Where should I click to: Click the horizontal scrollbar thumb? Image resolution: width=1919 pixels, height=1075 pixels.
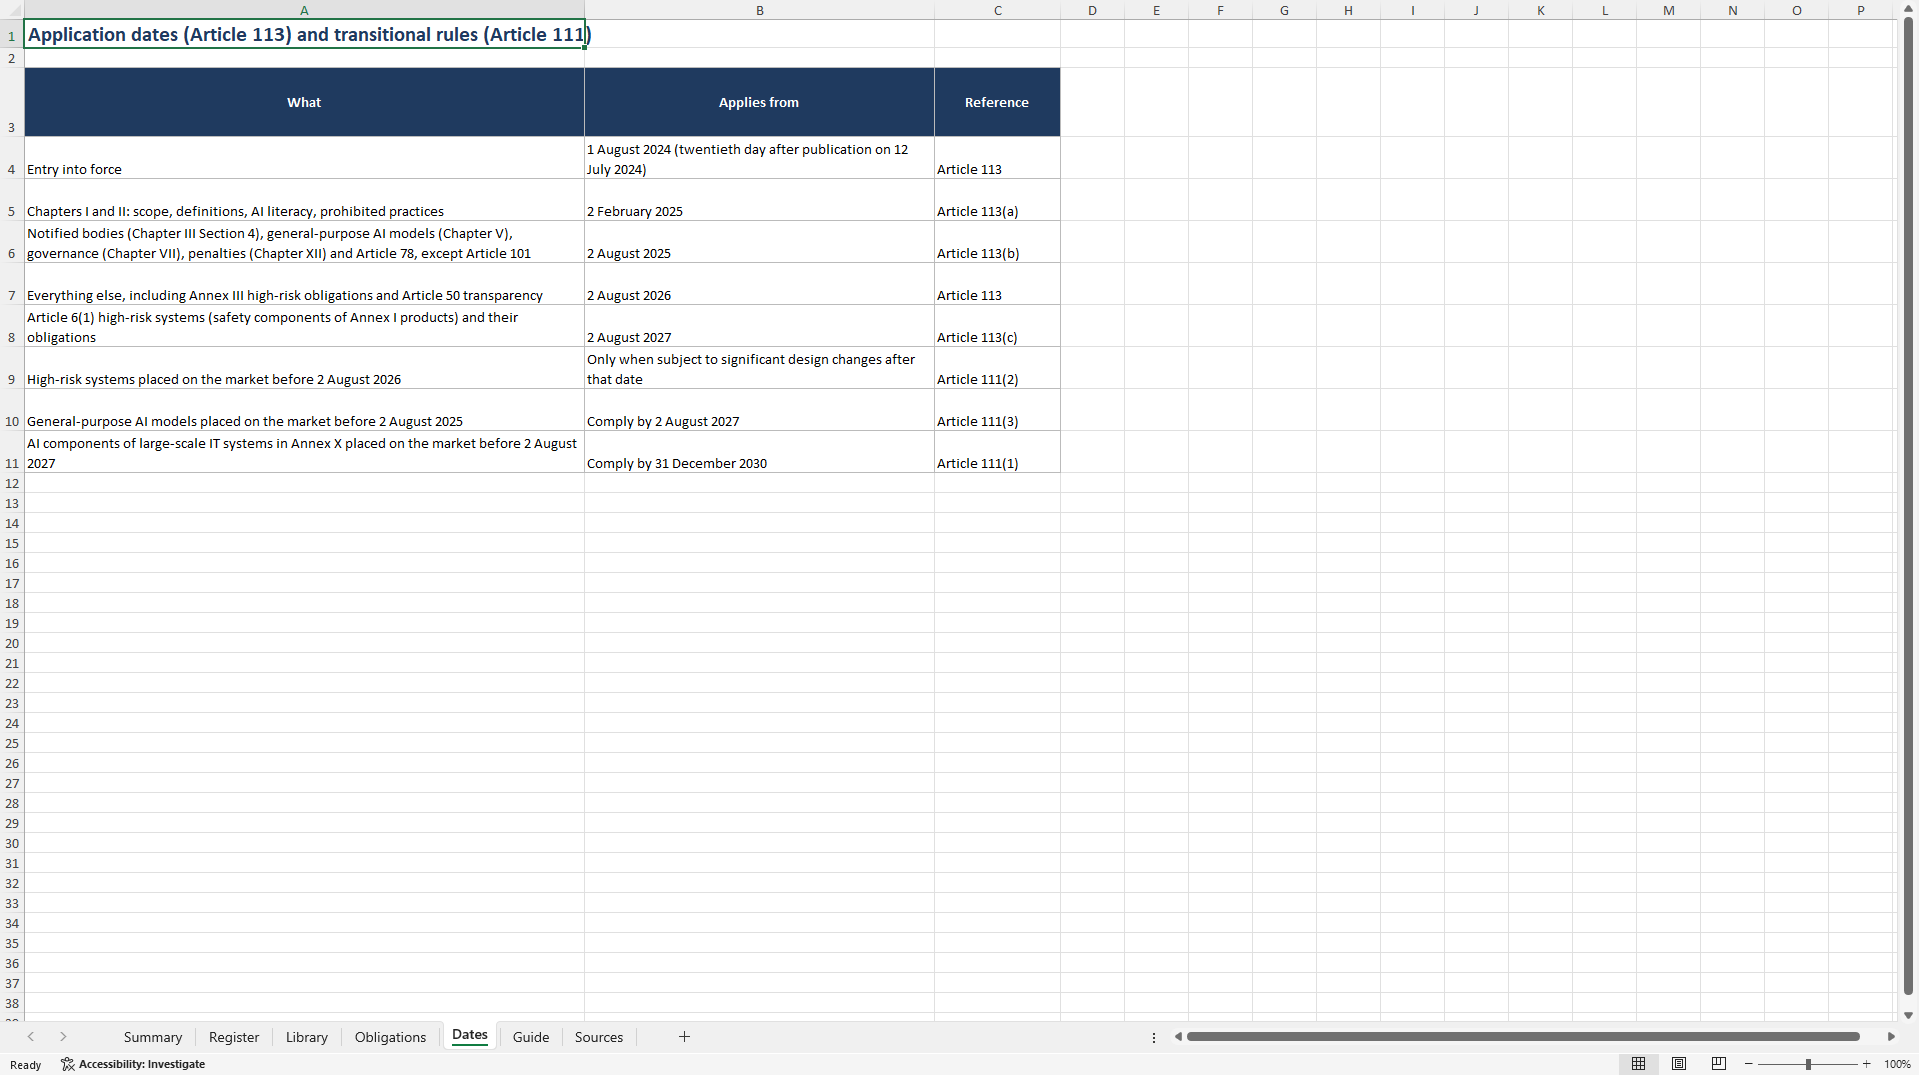[1523, 1037]
